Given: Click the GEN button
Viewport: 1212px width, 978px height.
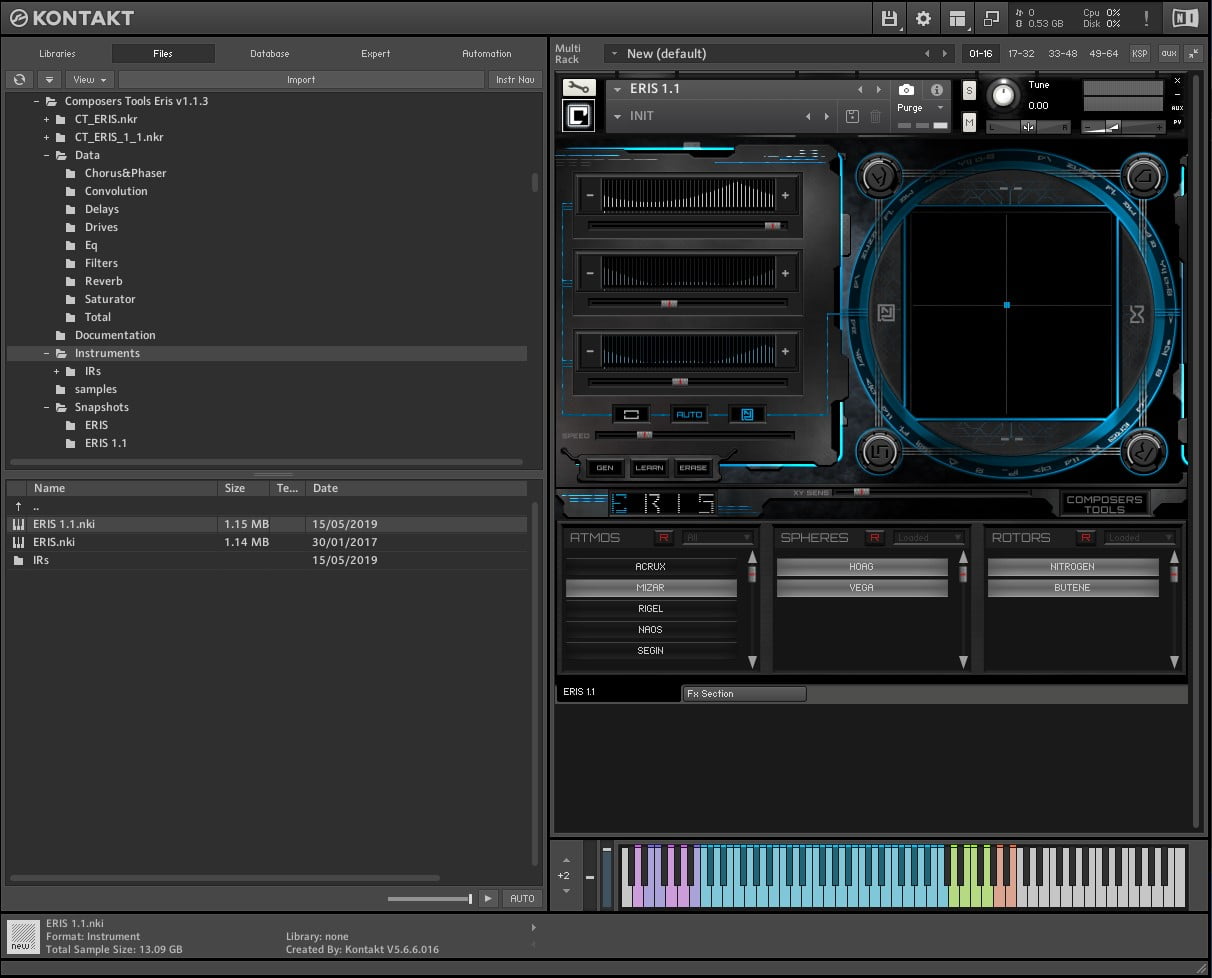Looking at the screenshot, I should 605,467.
